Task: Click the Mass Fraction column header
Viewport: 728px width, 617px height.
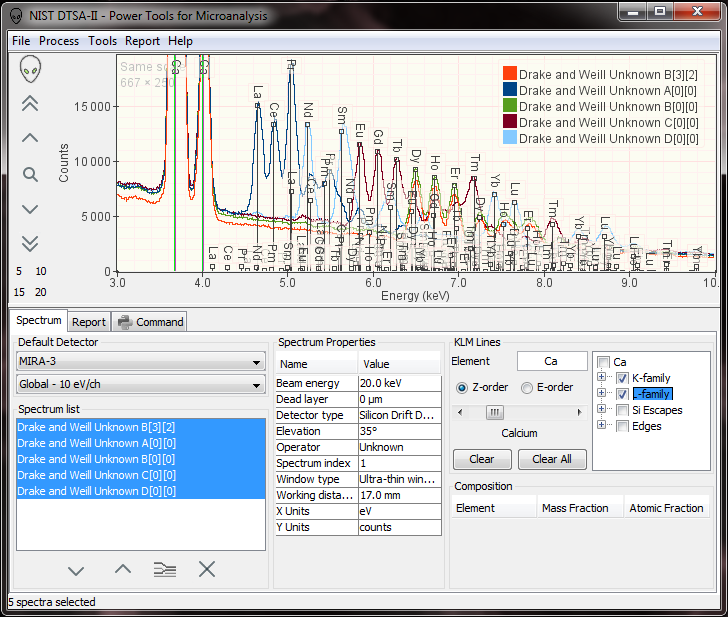Action: [x=579, y=508]
